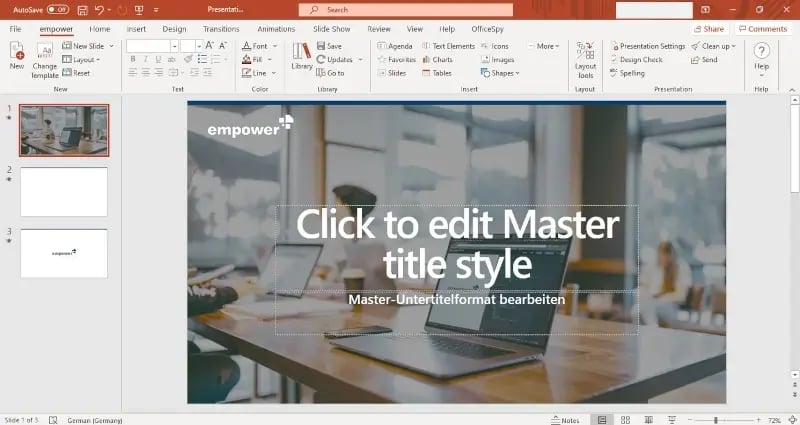
Task: Switch to the OfficeSpy tab
Action: point(487,29)
